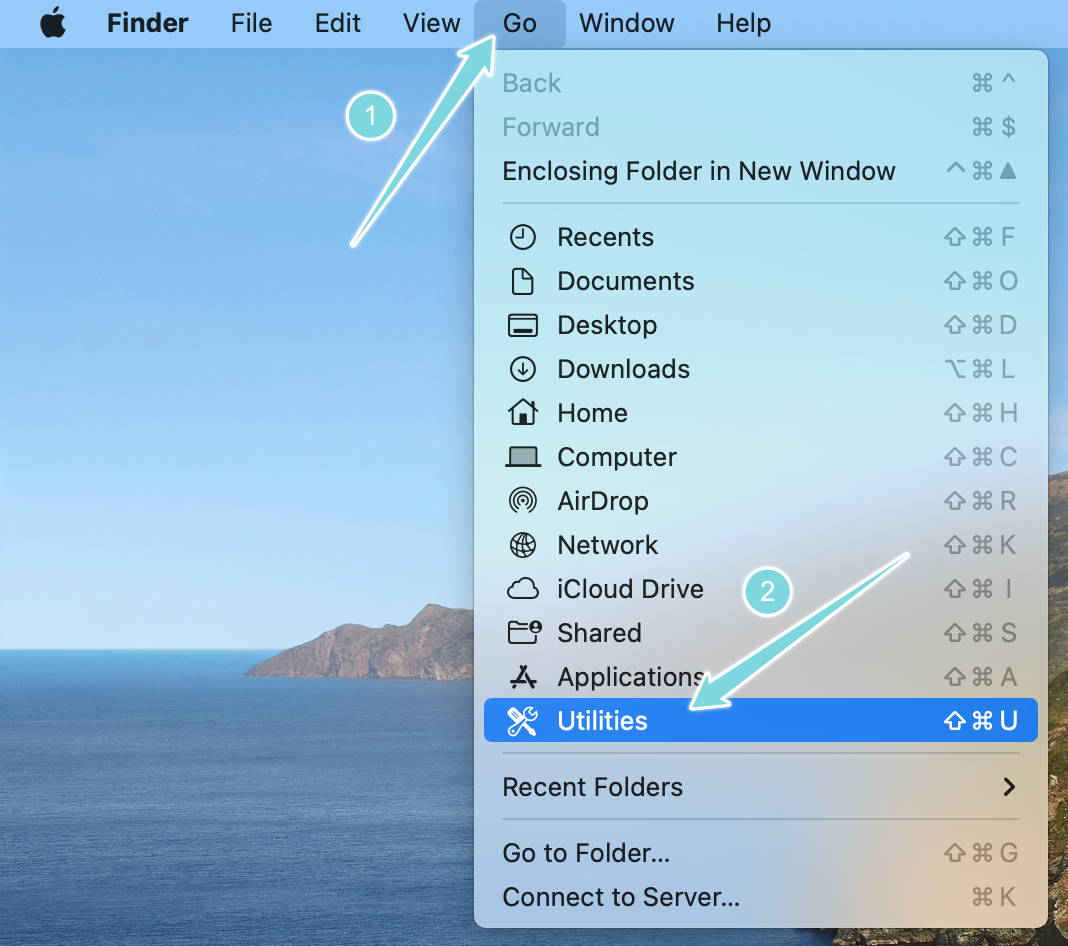
Task: Click the dimmed Forward item
Action: pos(761,127)
